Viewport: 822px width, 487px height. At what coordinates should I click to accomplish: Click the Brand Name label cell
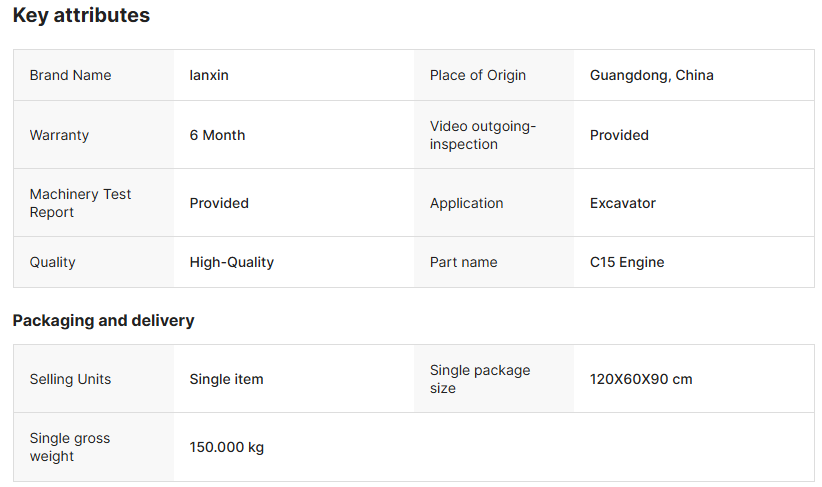70,75
